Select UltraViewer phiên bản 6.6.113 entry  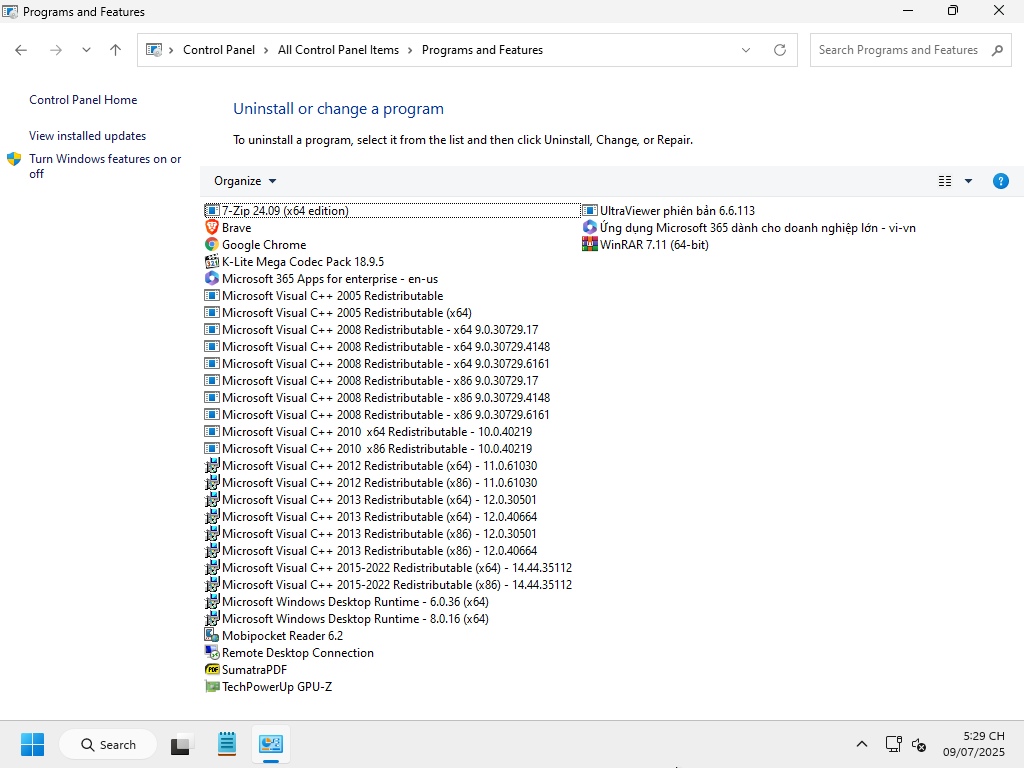(677, 211)
